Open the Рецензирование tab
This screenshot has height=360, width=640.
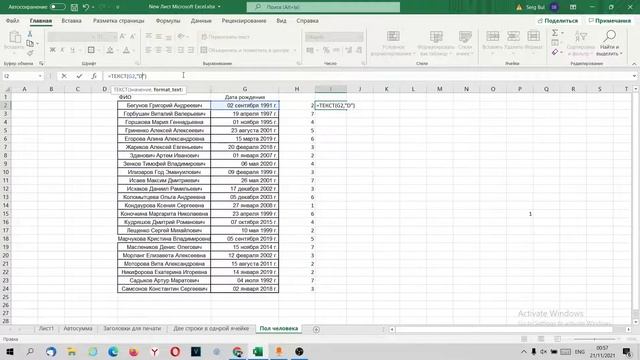(x=244, y=20)
